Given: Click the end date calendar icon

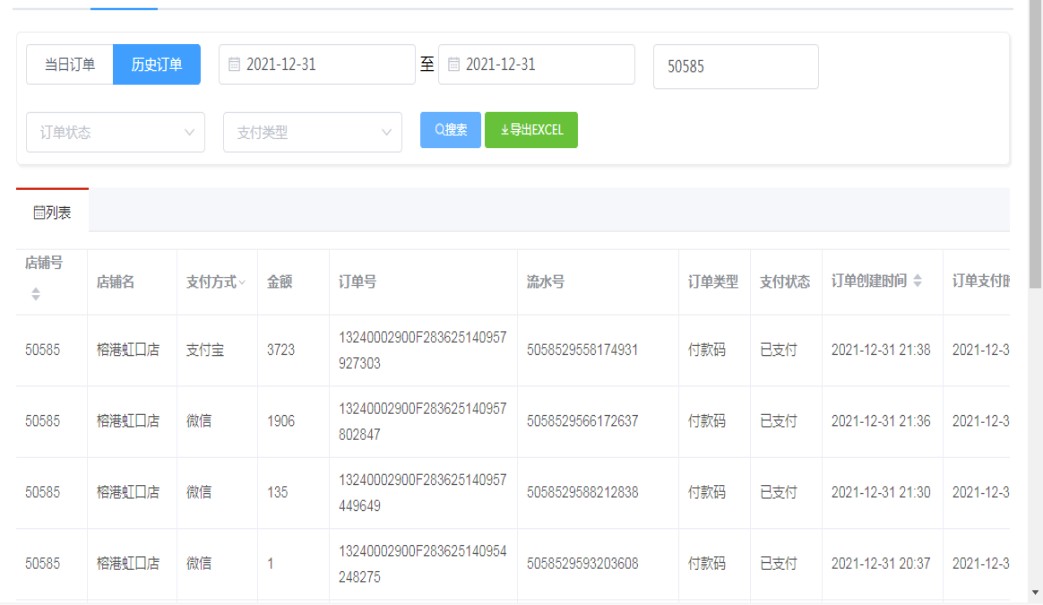Looking at the screenshot, I should pos(453,65).
